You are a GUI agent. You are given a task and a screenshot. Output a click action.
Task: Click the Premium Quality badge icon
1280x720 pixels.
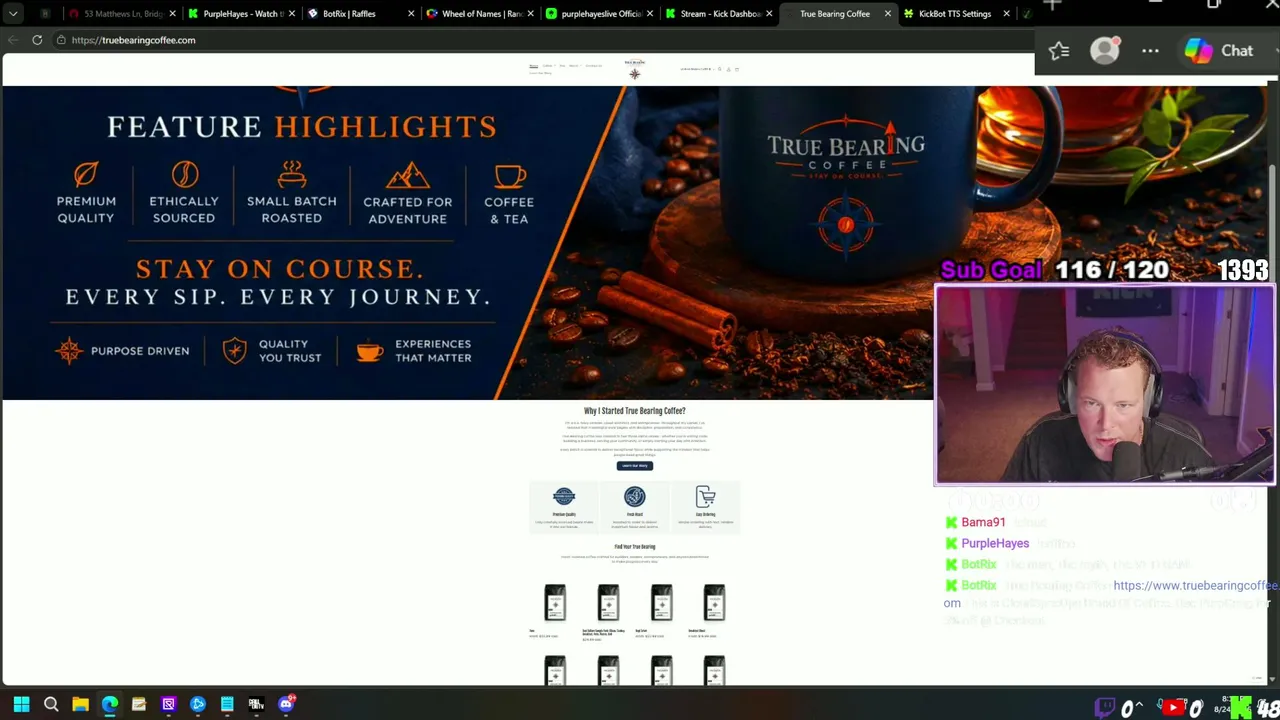(564, 497)
